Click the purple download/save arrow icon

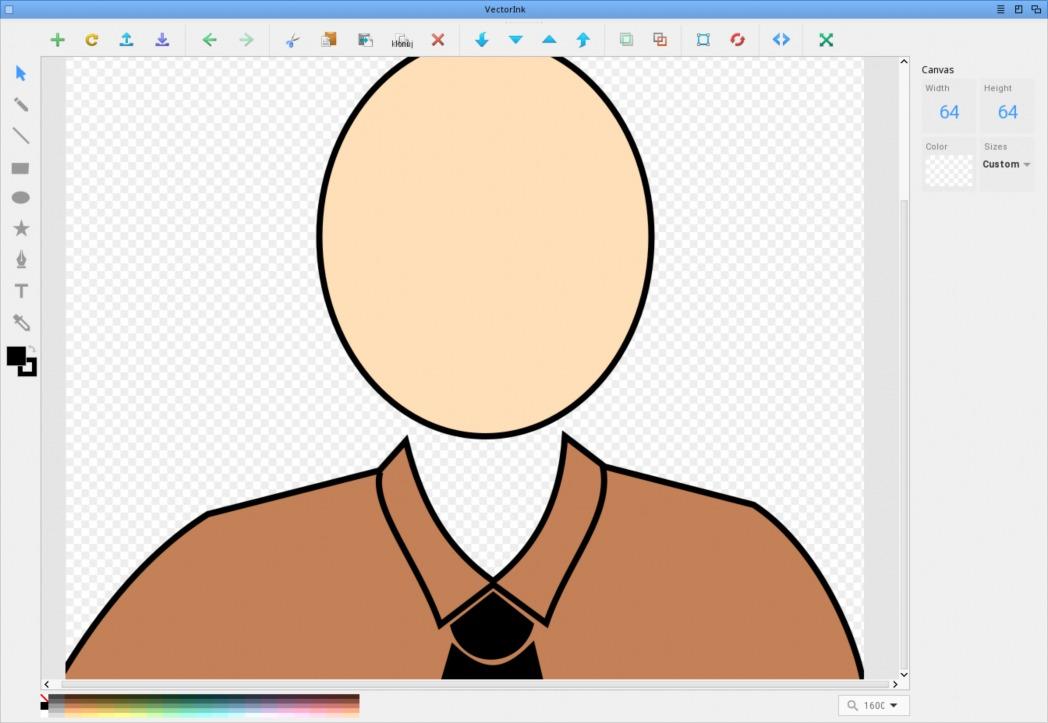162,40
